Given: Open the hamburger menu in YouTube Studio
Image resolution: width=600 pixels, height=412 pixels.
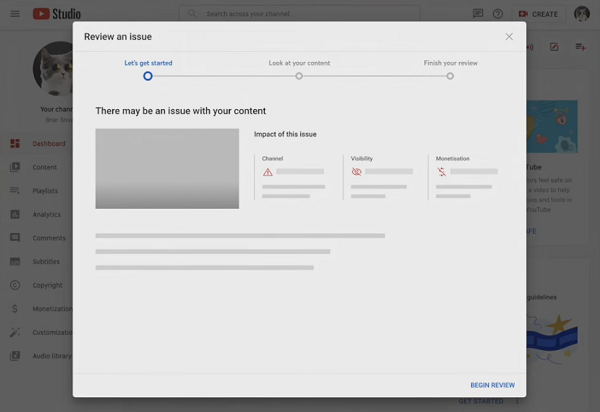Looking at the screenshot, I should (15, 14).
